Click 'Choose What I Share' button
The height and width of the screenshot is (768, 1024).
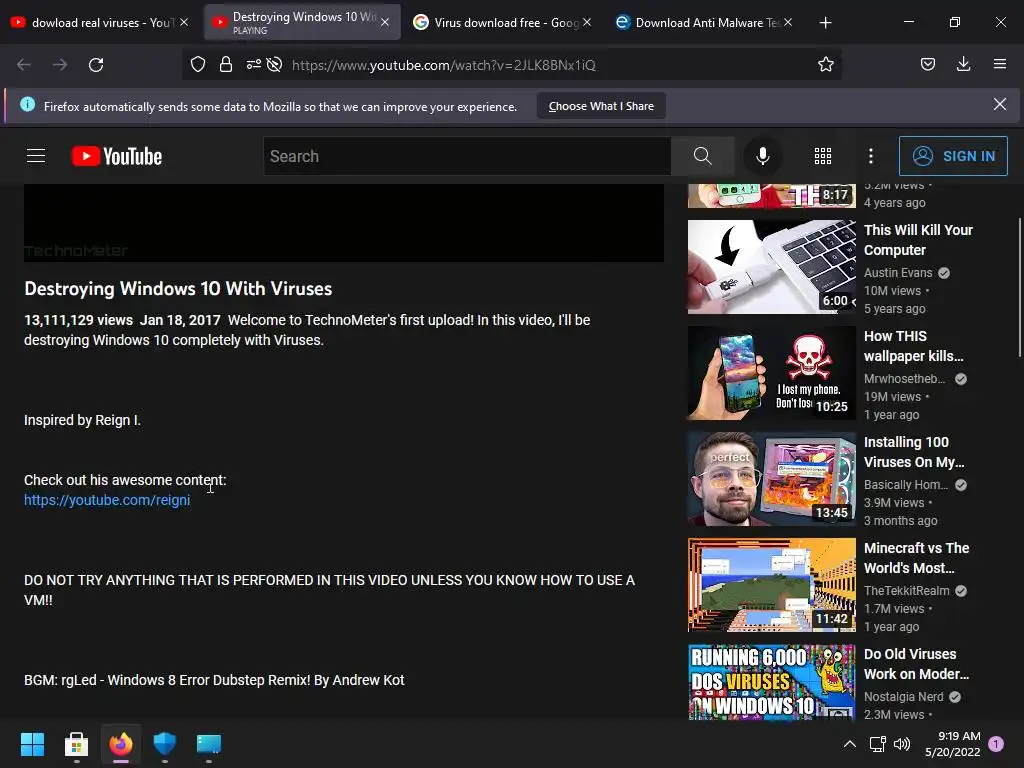601,106
